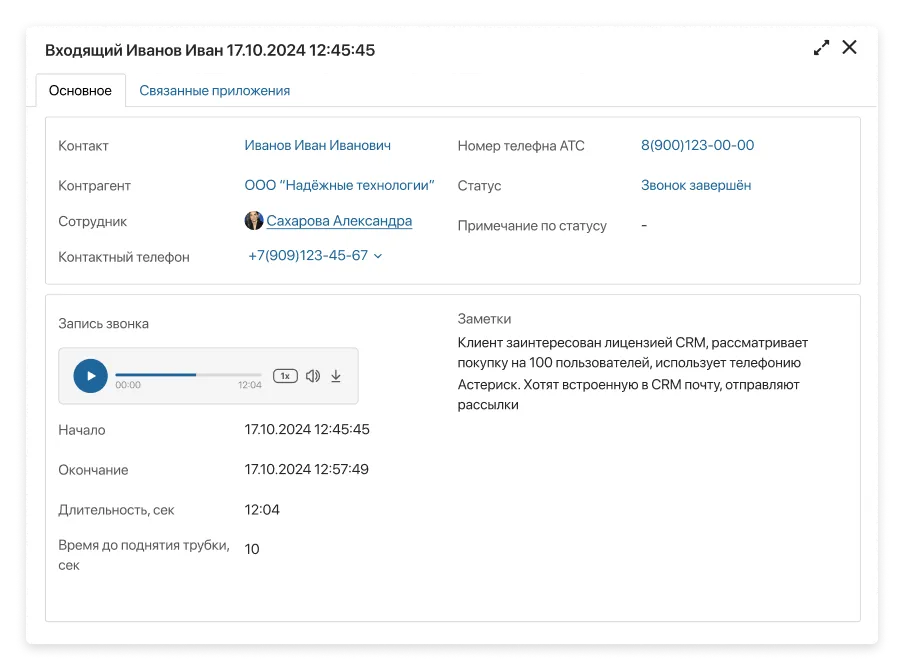The height and width of the screenshot is (668, 904).
Task: Open employee link Сахарова Александра
Action: coord(339,221)
